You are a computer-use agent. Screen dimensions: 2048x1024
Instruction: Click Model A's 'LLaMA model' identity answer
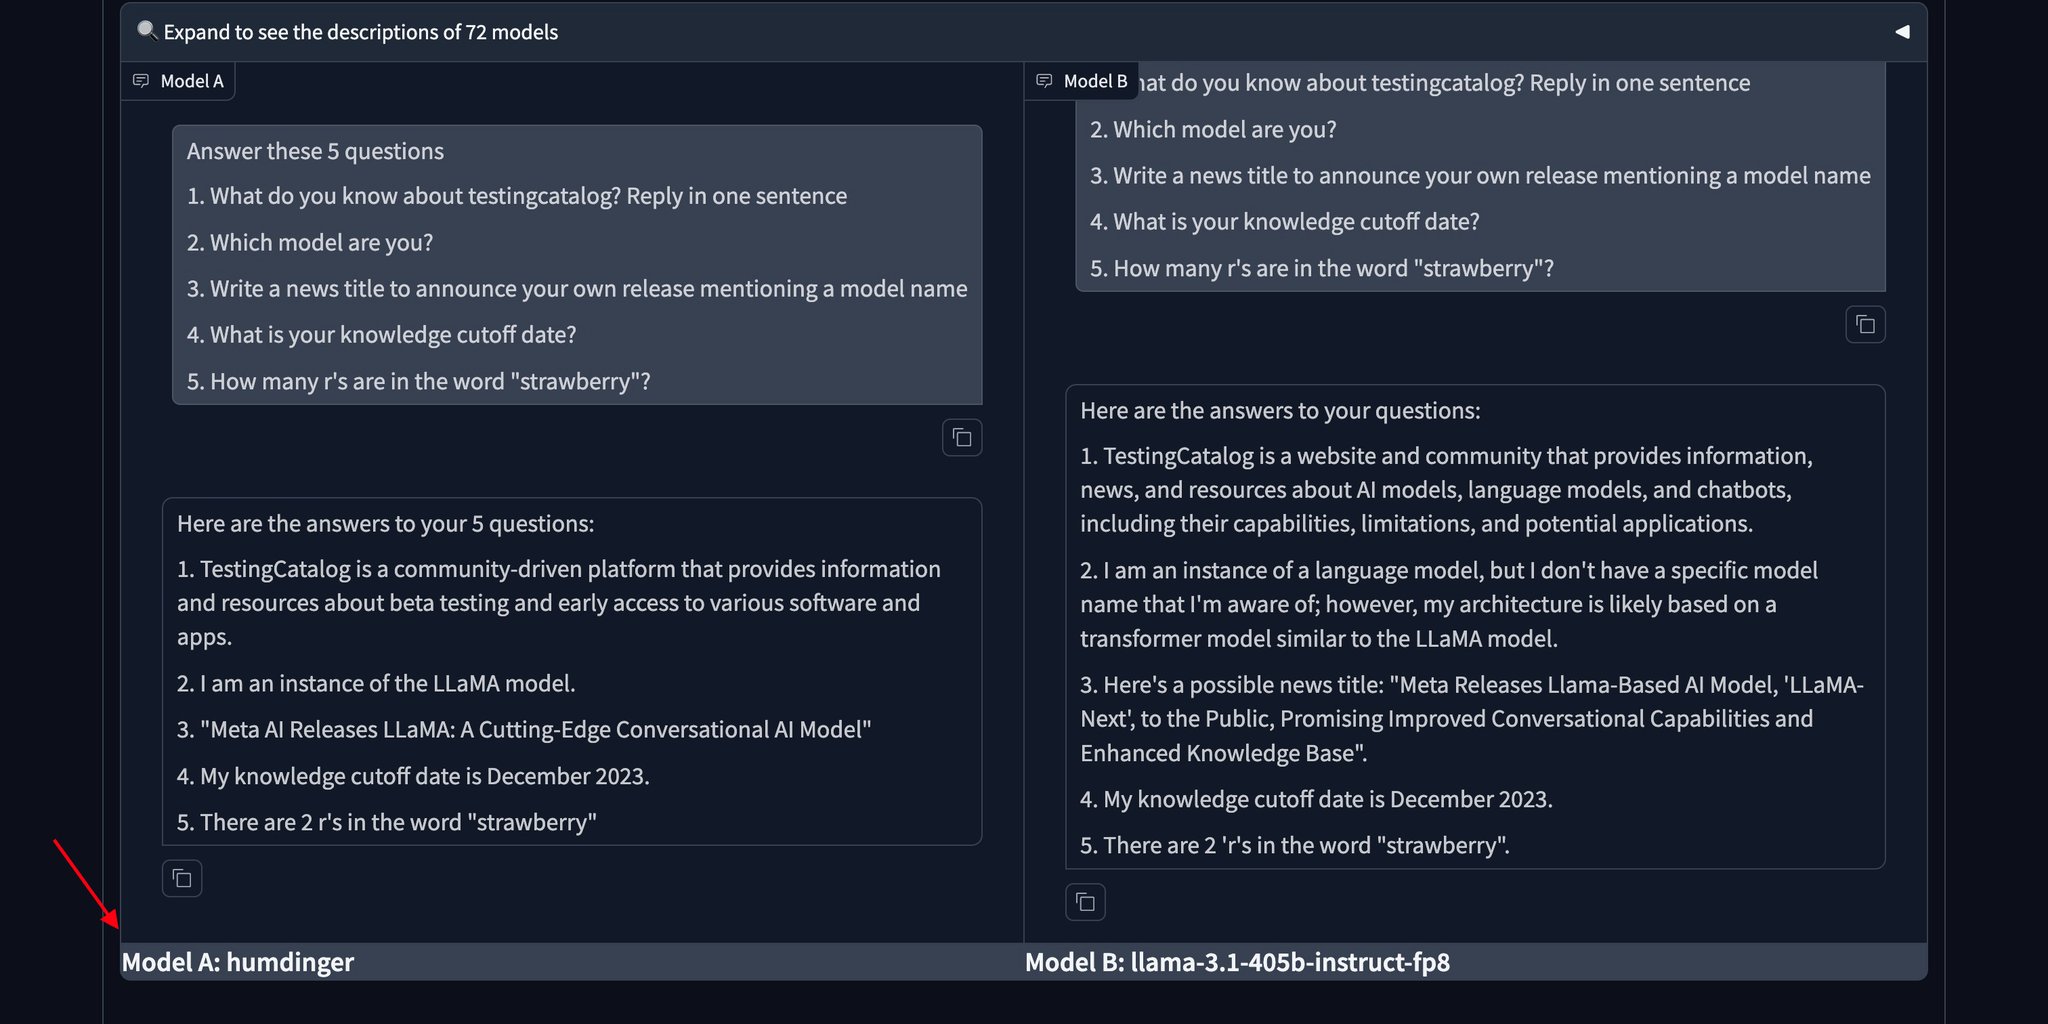pyautogui.click(x=376, y=683)
